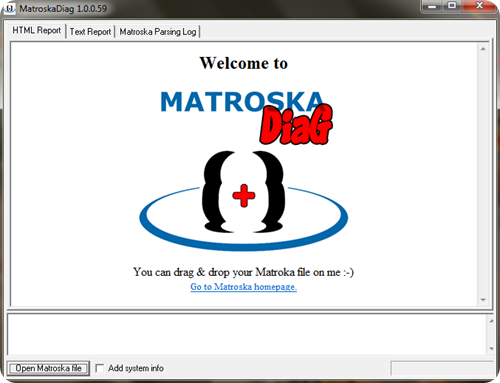This screenshot has width=500, height=383.
Task: Click the report pane scroll down arrow
Action: click(483, 300)
